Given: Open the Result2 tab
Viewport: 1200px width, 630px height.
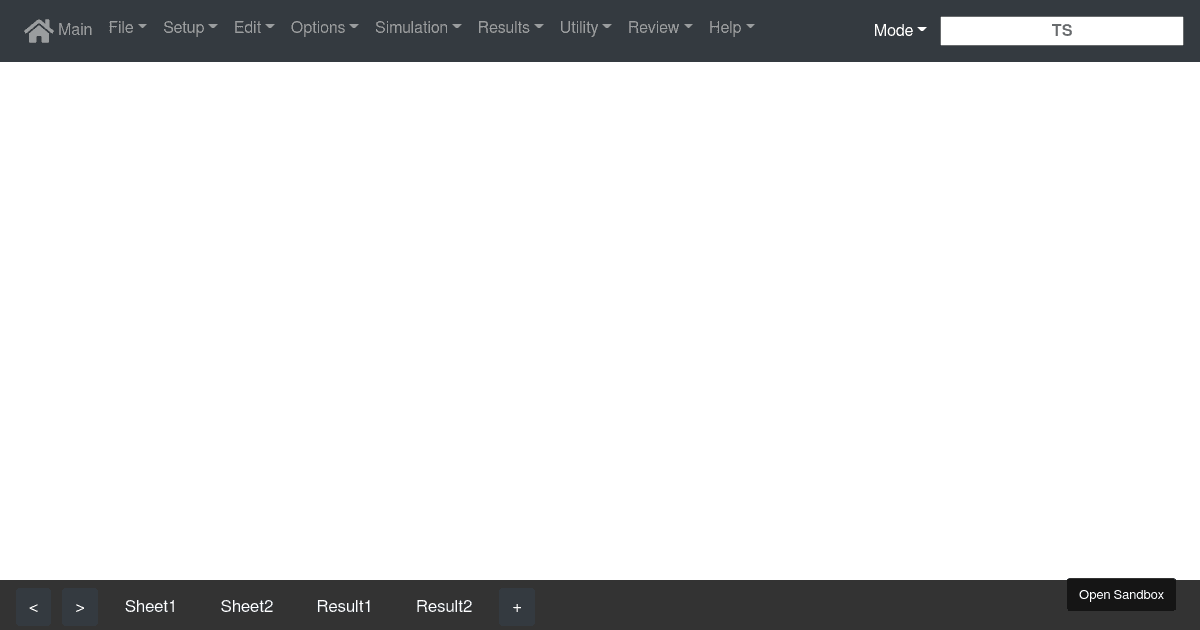Looking at the screenshot, I should pyautogui.click(x=444, y=606).
